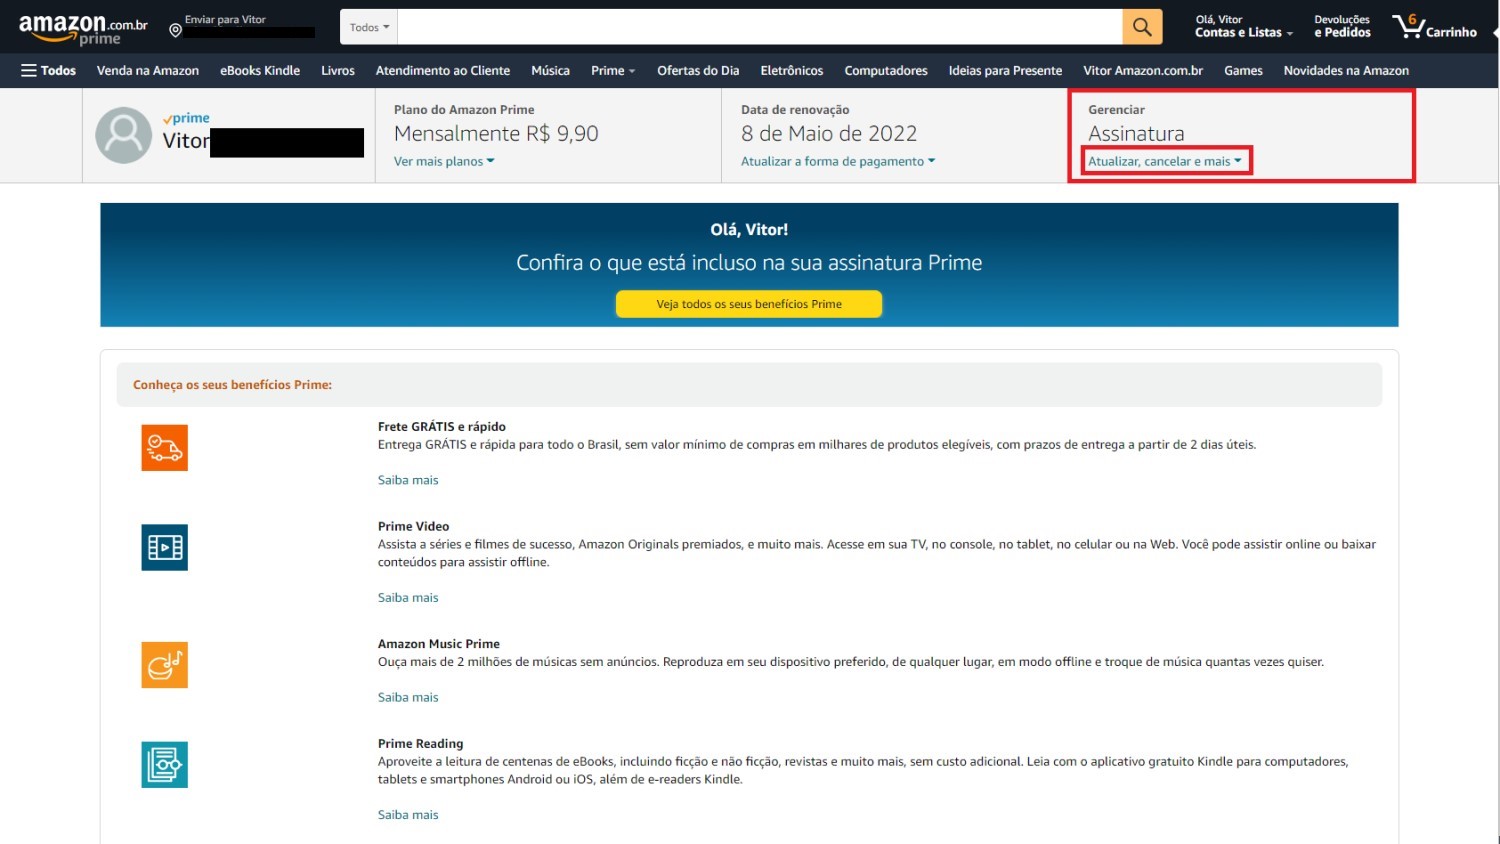Click the Mensalmente R$ 9,90 plan text

point(496,134)
